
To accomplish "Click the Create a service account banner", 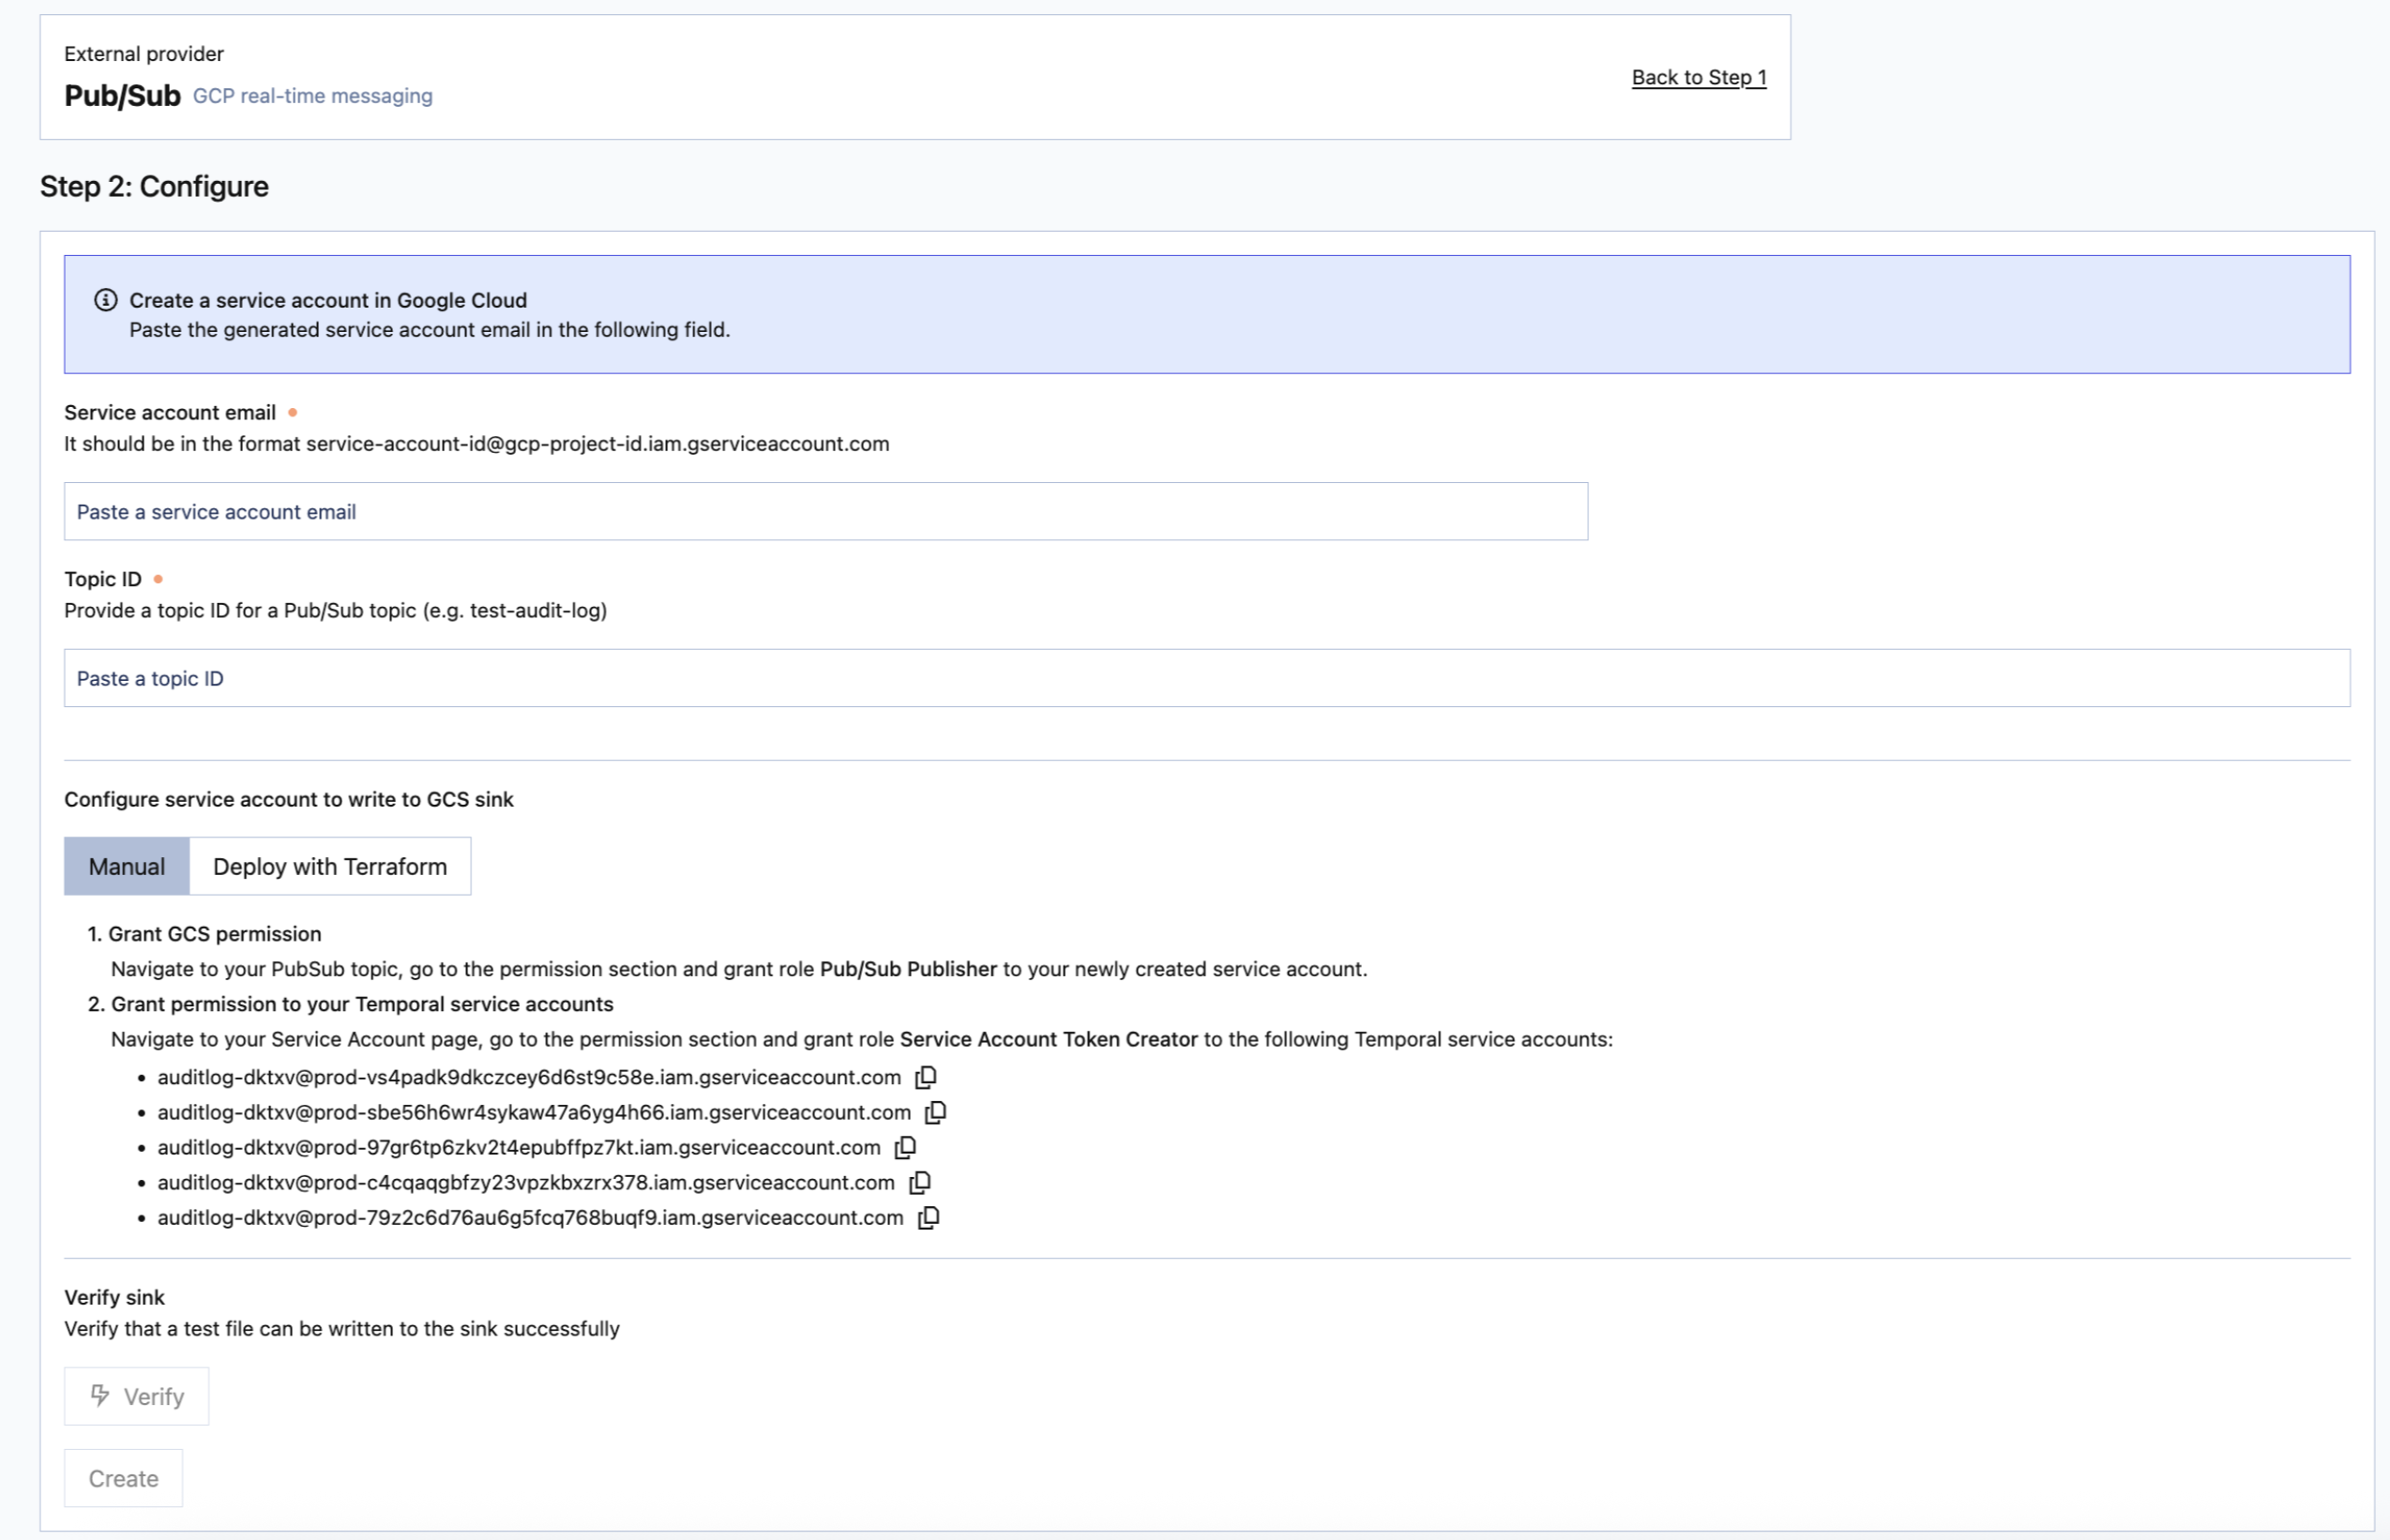I will [1200, 314].
